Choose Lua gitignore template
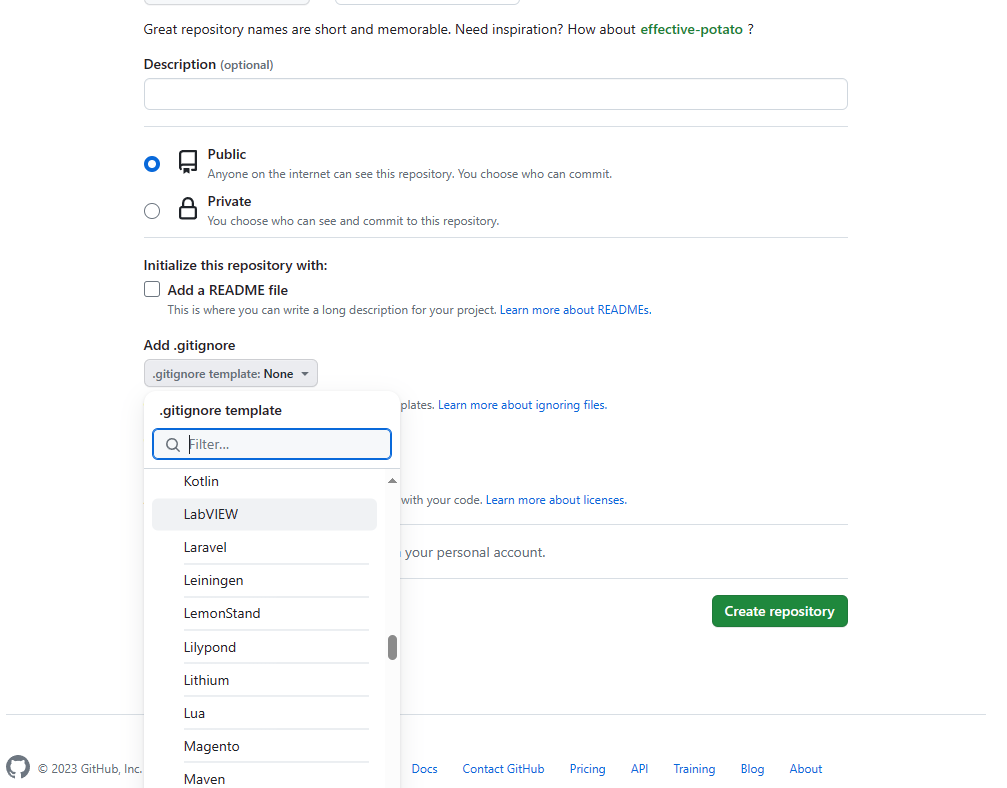Viewport: 1007px width, 788px height. [264, 713]
